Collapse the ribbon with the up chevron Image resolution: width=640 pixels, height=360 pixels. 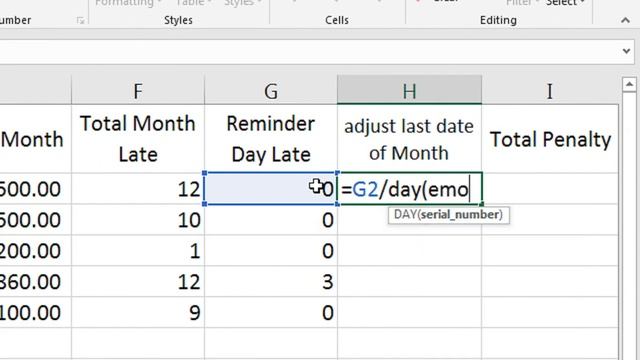625,20
